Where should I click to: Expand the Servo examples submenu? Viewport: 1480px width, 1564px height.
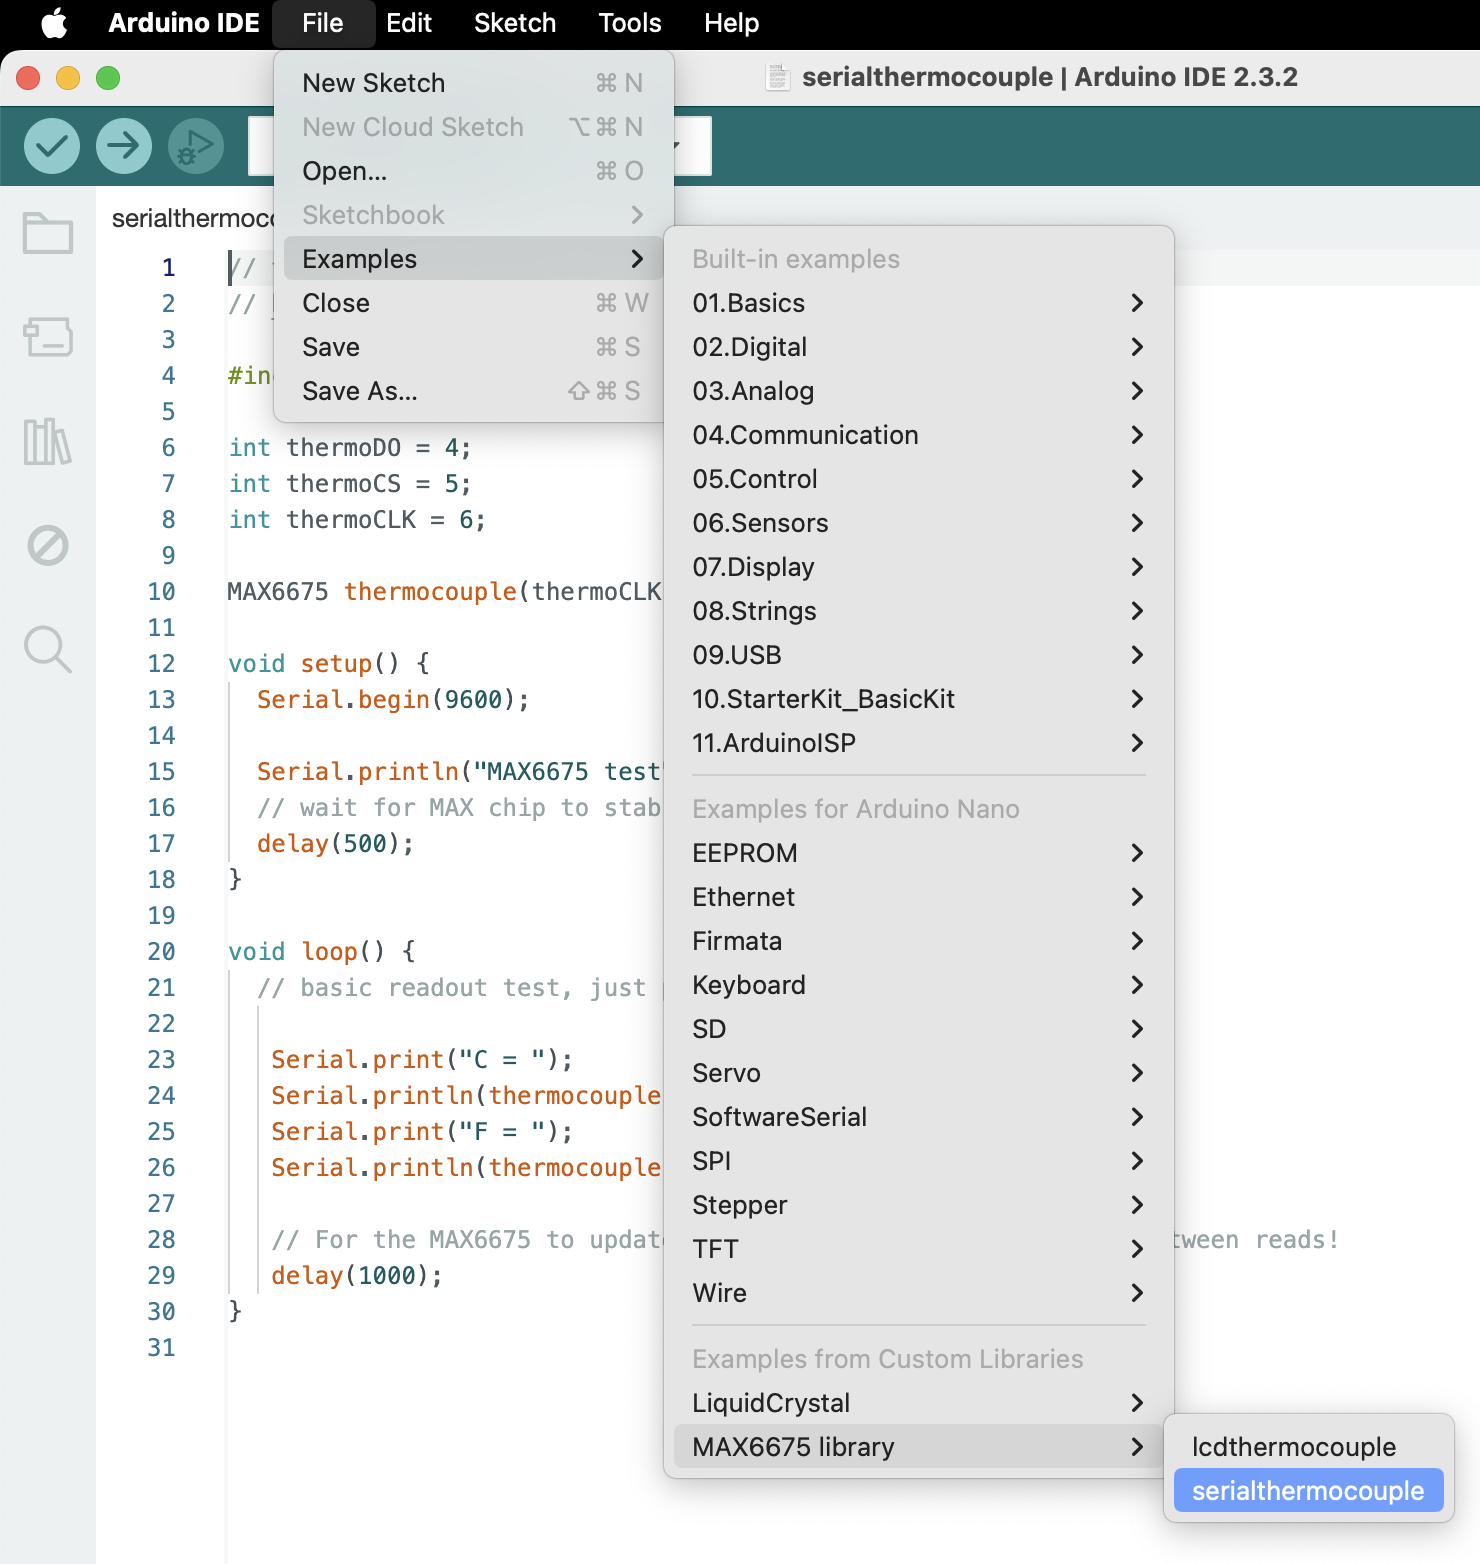(918, 1073)
